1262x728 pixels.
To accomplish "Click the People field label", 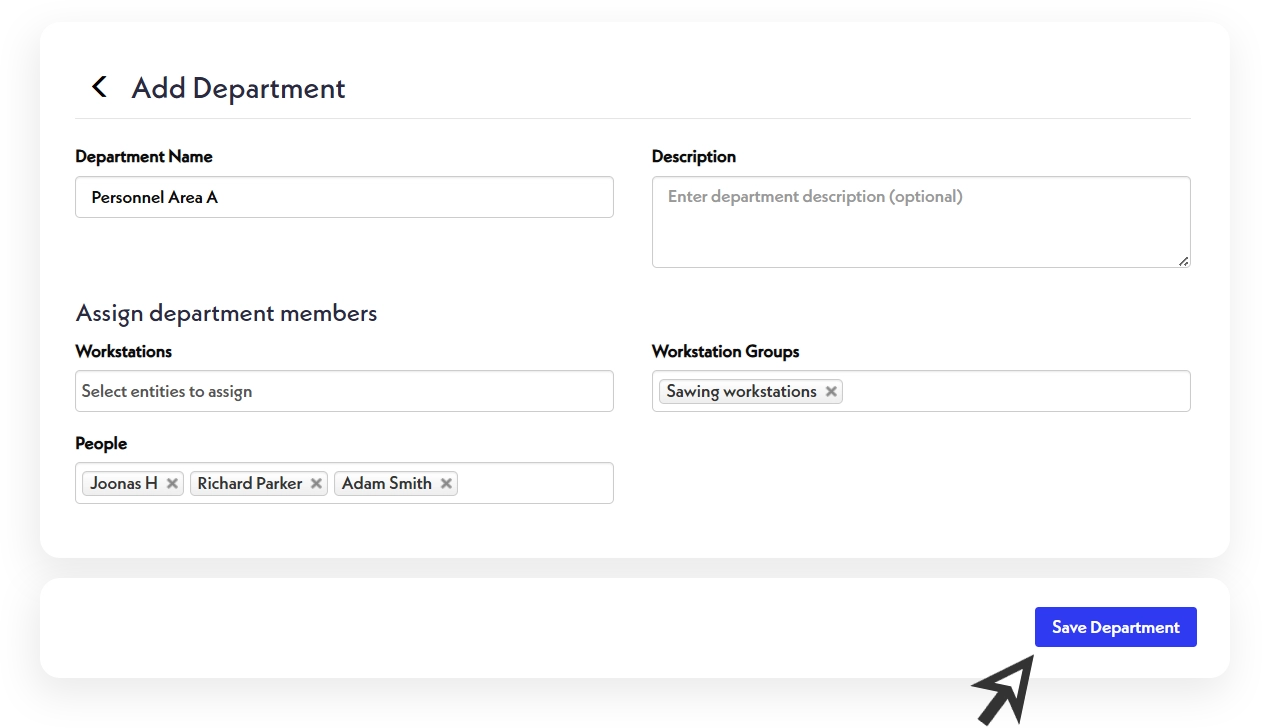I will (101, 443).
